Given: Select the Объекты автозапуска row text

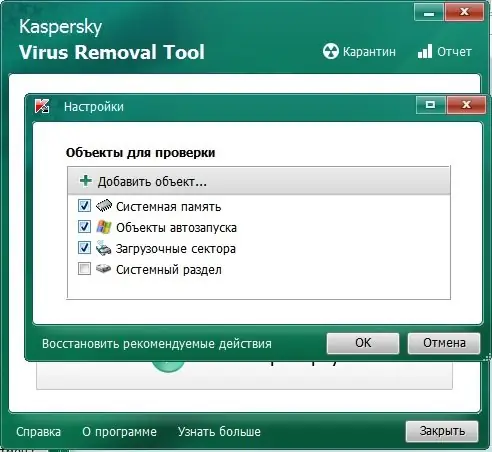Looking at the screenshot, I should click(176, 228).
